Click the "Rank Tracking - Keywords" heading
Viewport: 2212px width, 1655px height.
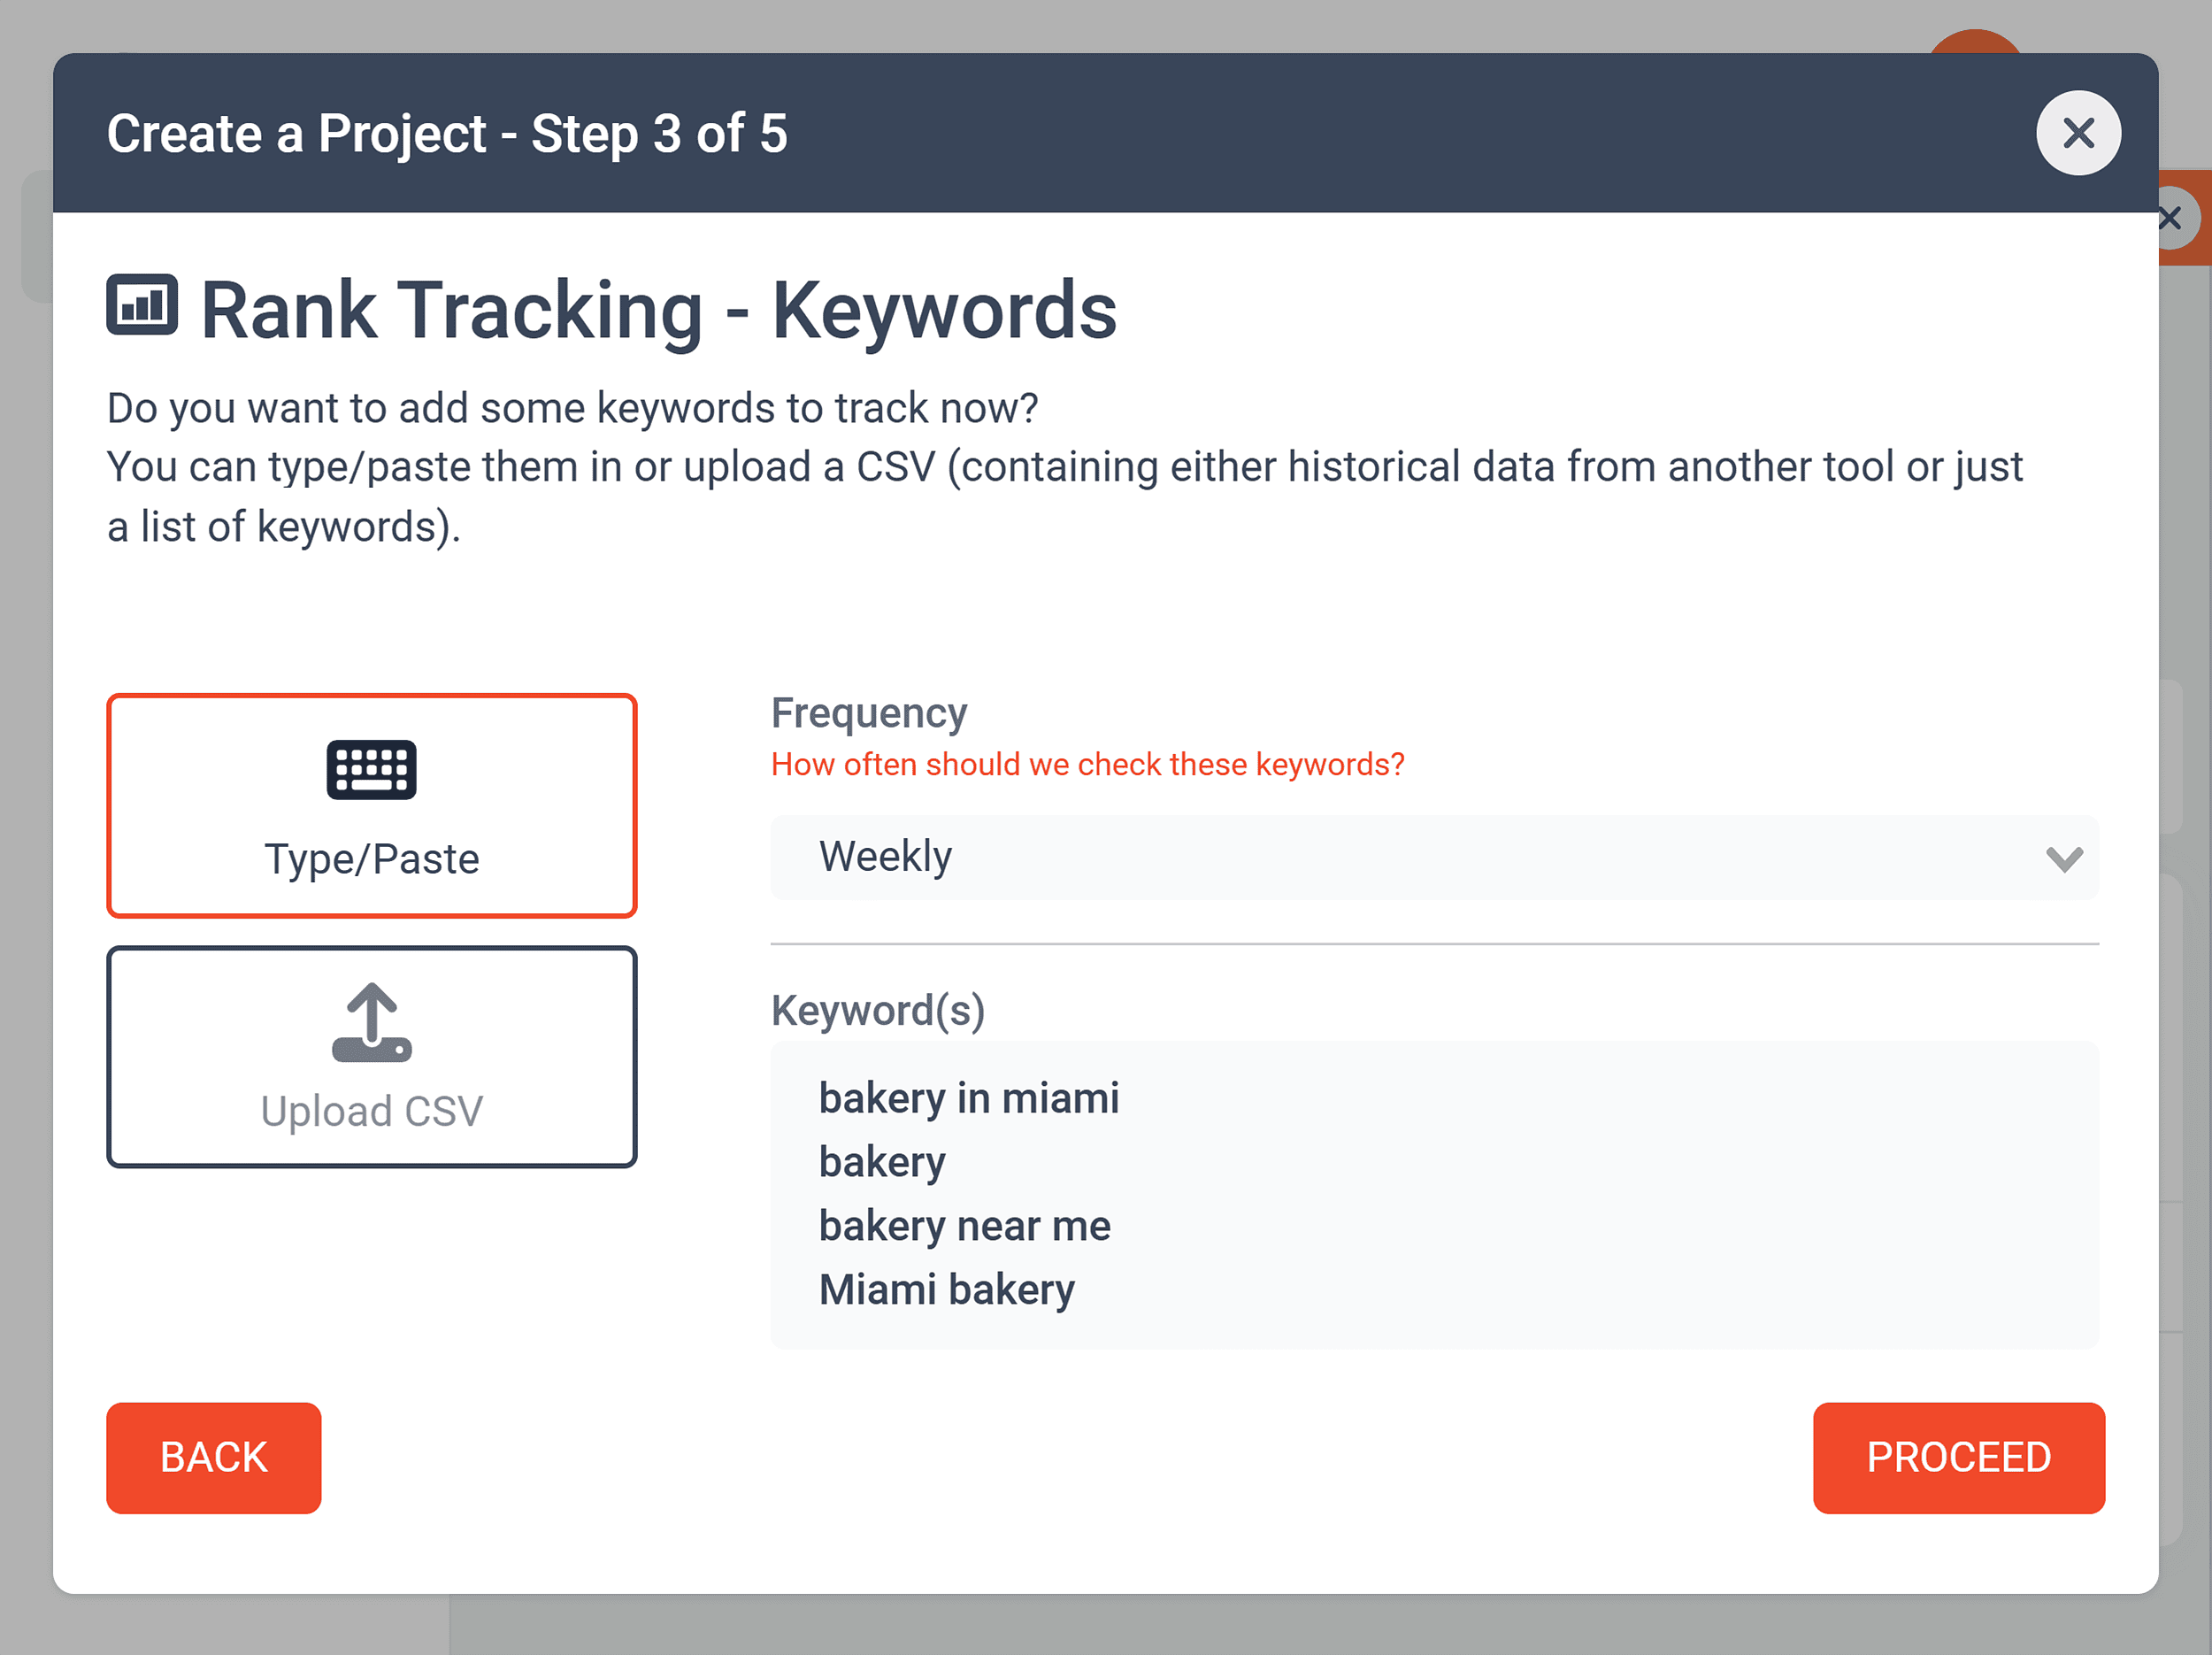coord(658,310)
